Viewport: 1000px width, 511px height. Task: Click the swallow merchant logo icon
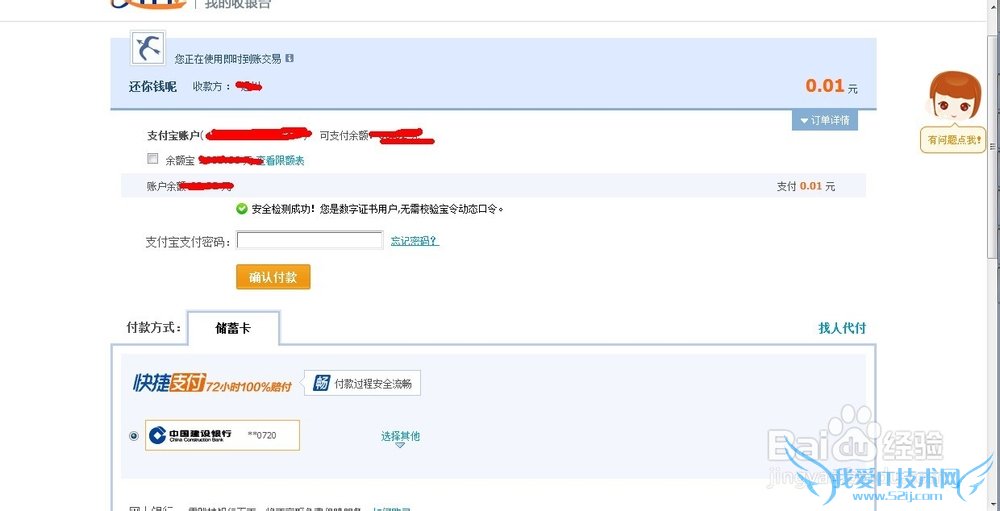pyautogui.click(x=148, y=47)
